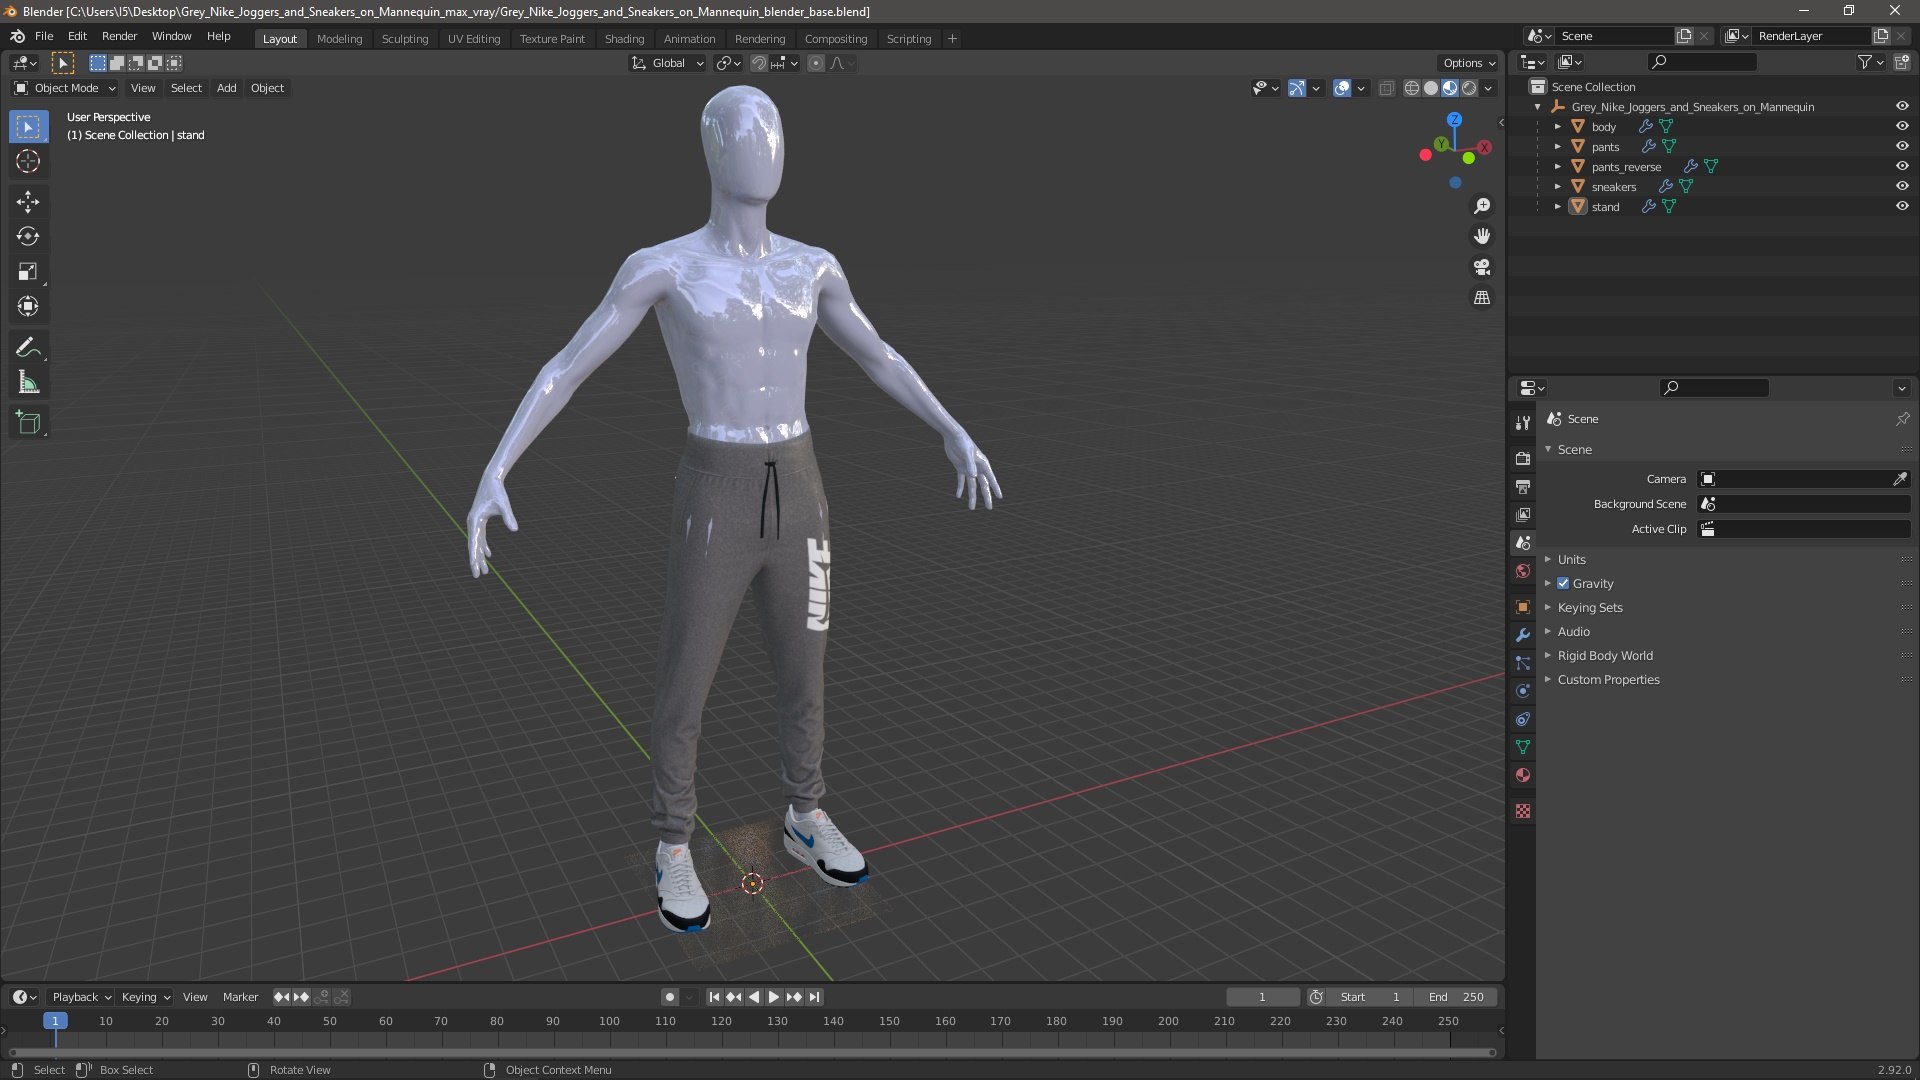Toggle the X-ray shading button

[x=1387, y=89]
